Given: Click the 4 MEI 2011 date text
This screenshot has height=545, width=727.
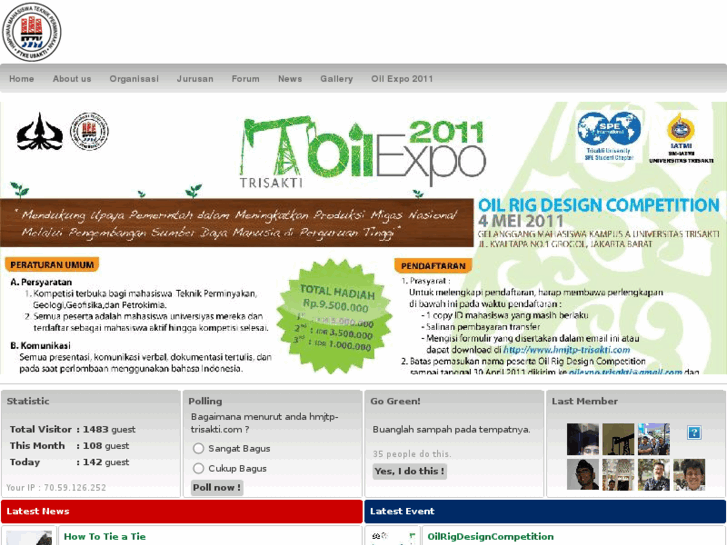Looking at the screenshot, I should pos(521,221).
